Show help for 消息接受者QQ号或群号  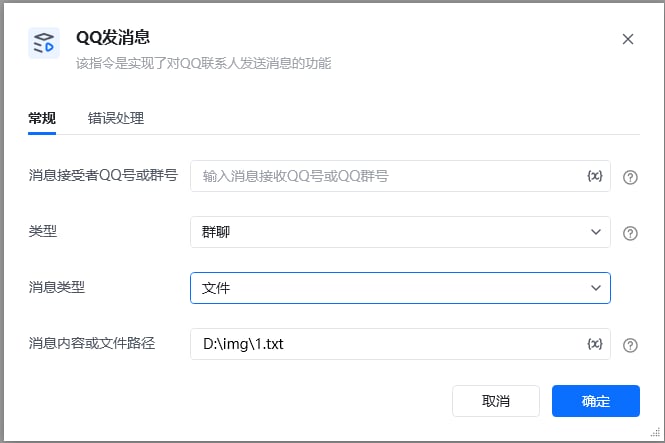630,177
